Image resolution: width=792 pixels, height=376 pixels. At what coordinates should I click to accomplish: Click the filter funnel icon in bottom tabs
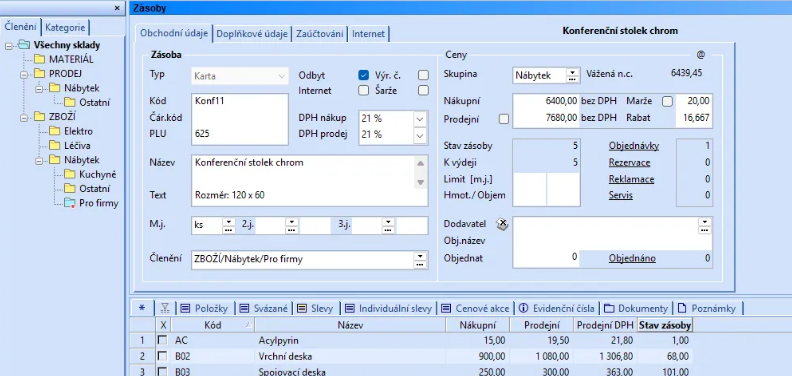coord(165,308)
